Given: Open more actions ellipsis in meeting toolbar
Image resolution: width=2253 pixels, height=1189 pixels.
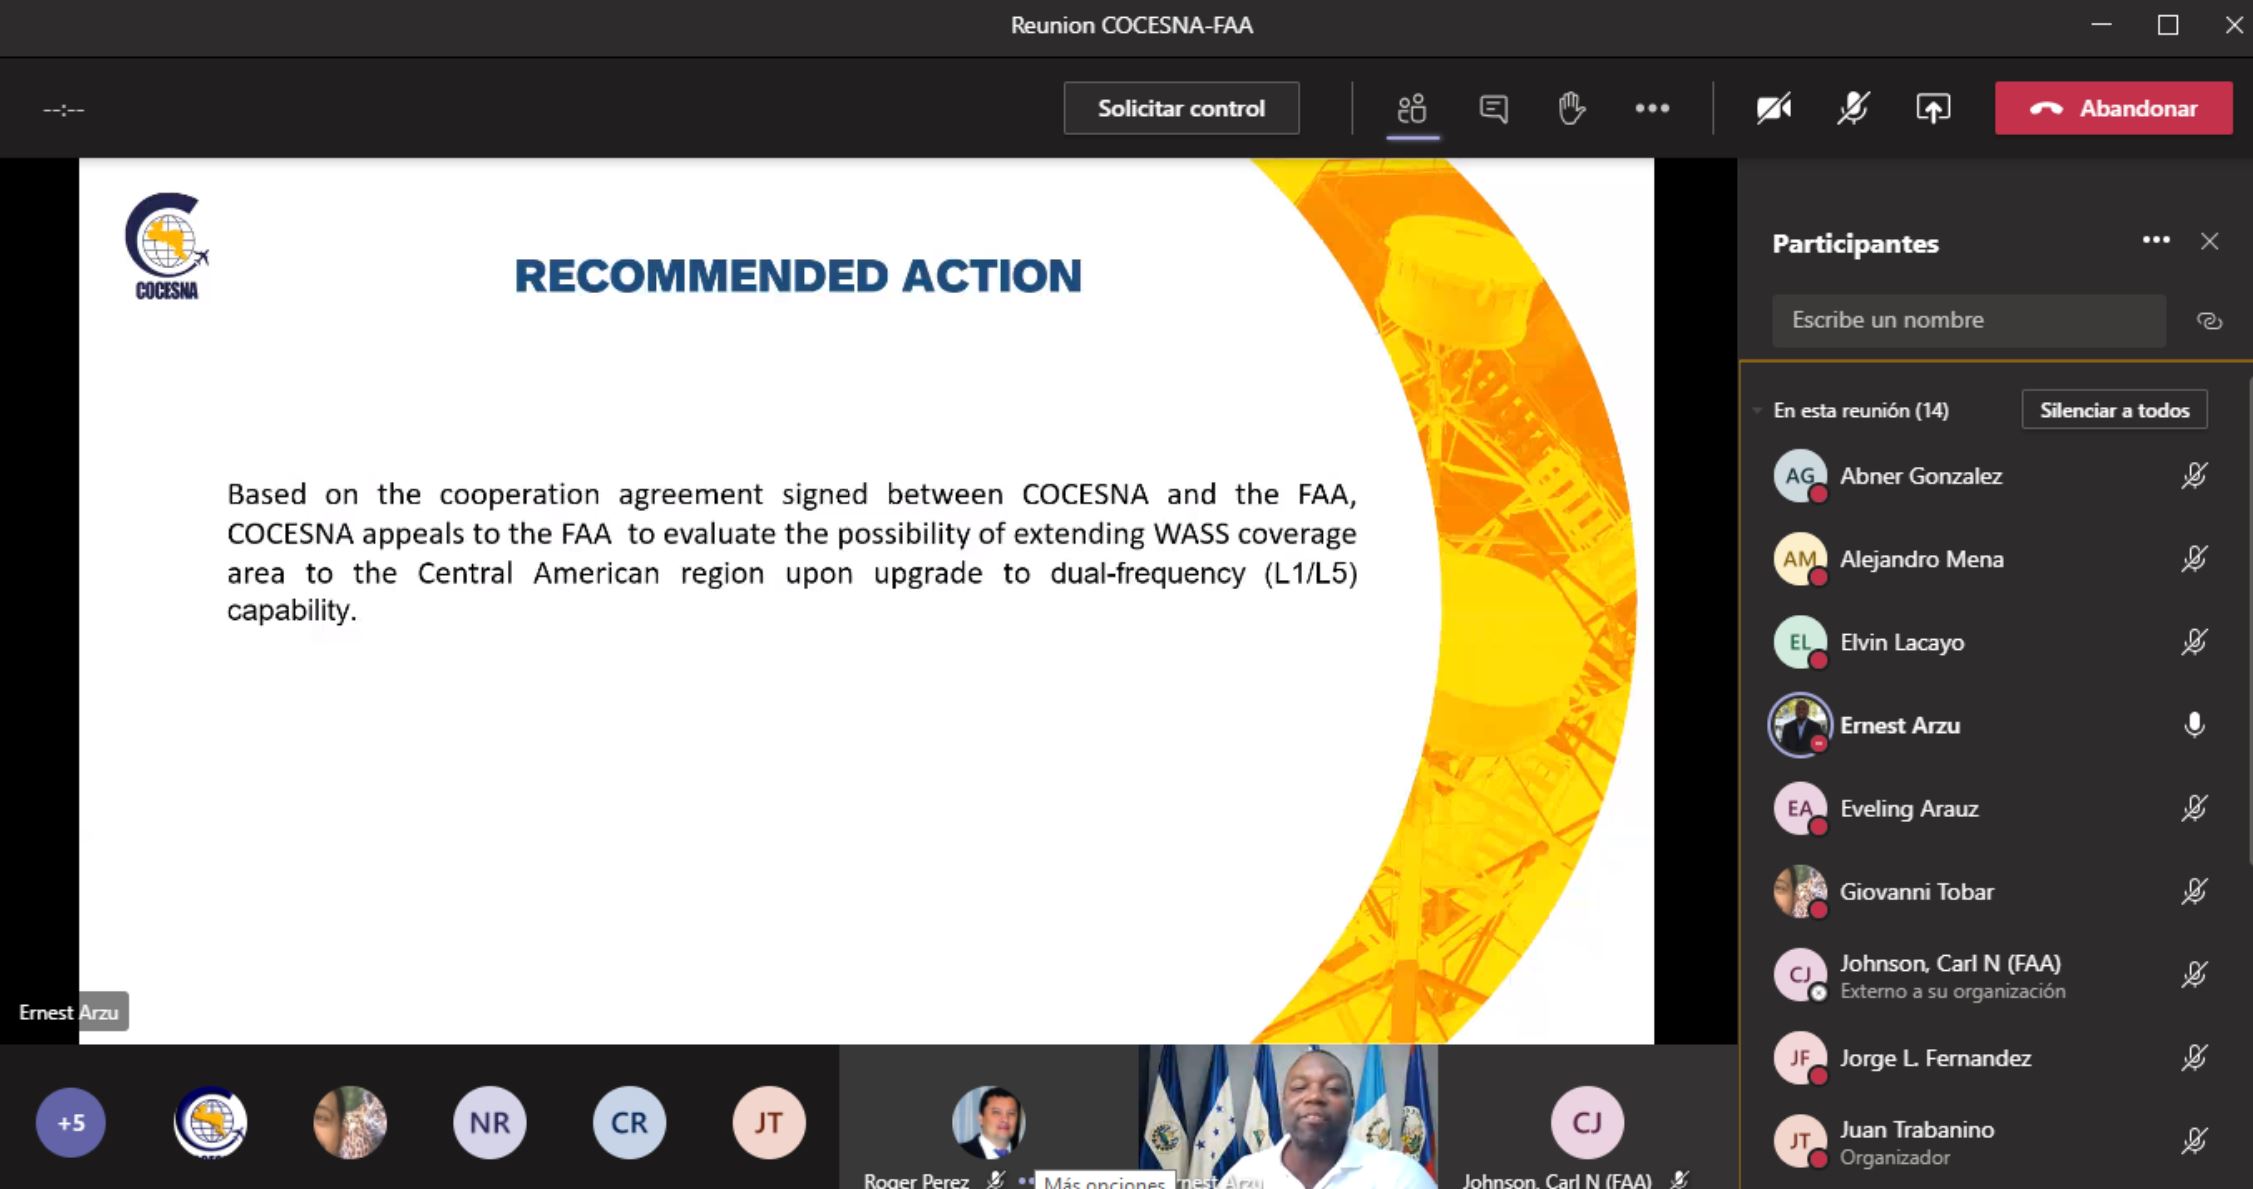Looking at the screenshot, I should point(1652,108).
